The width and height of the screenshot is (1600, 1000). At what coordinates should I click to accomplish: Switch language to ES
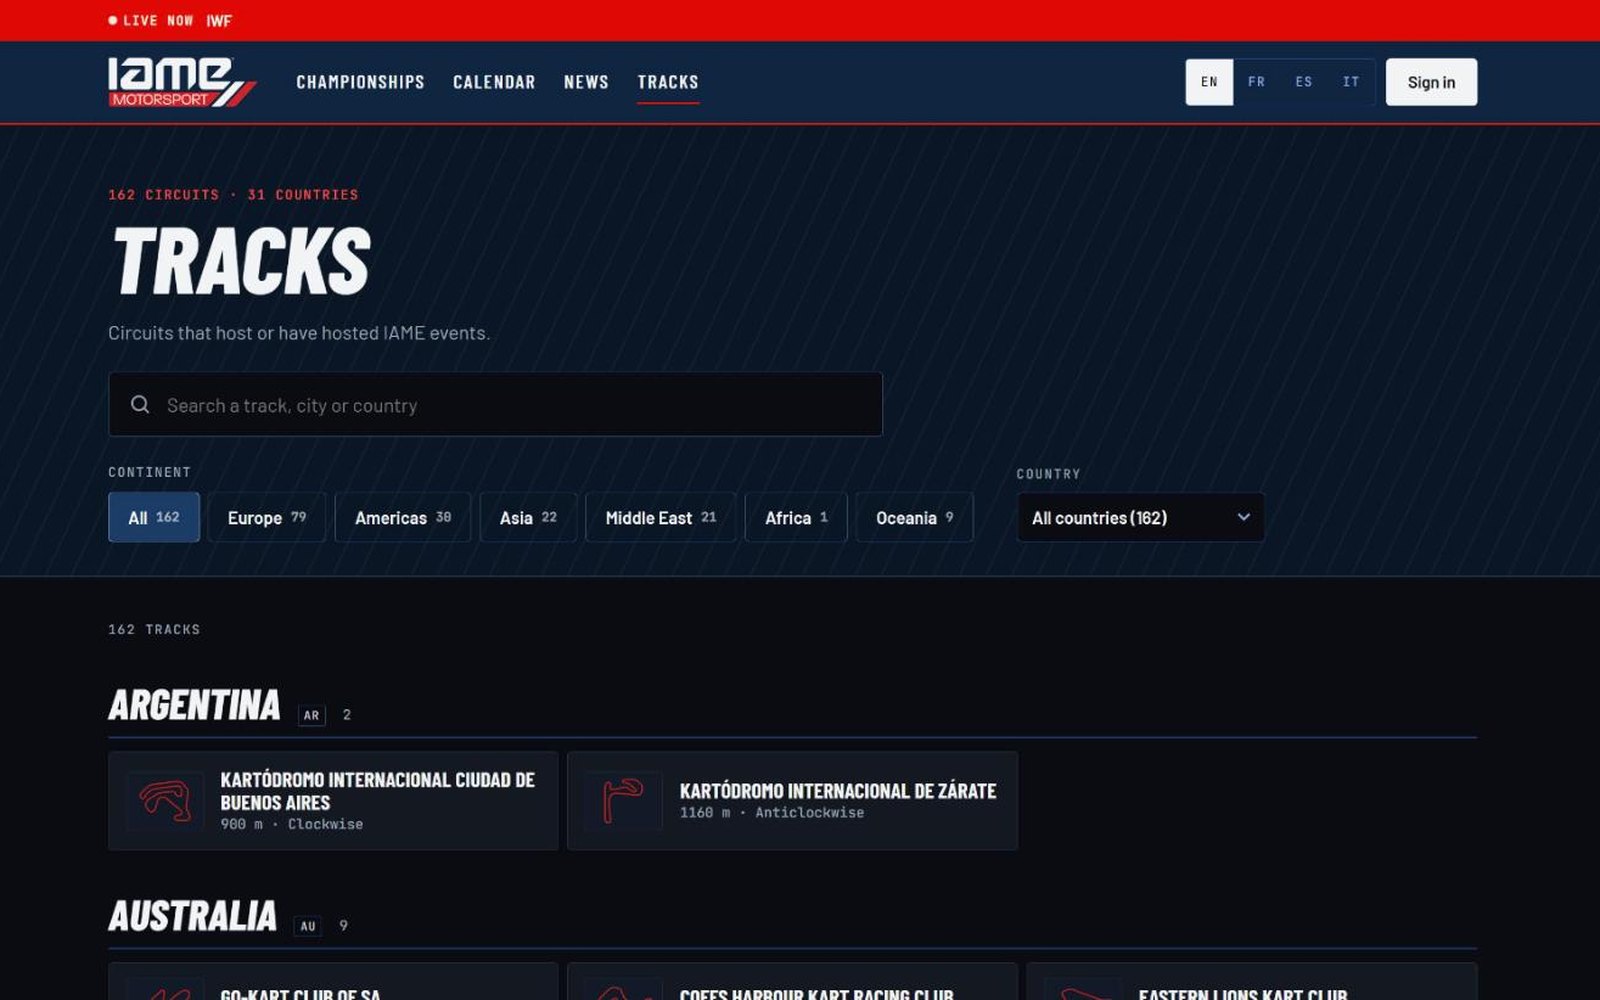tap(1303, 82)
